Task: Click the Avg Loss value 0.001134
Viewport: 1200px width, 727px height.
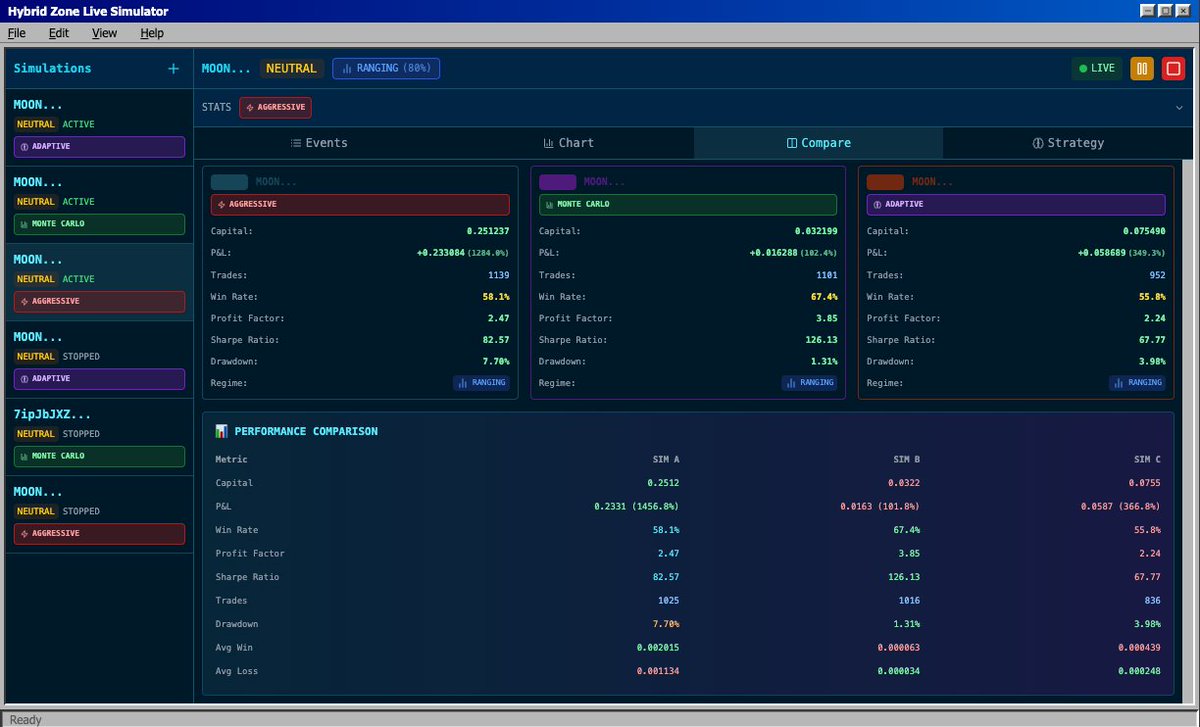Action: pos(658,671)
